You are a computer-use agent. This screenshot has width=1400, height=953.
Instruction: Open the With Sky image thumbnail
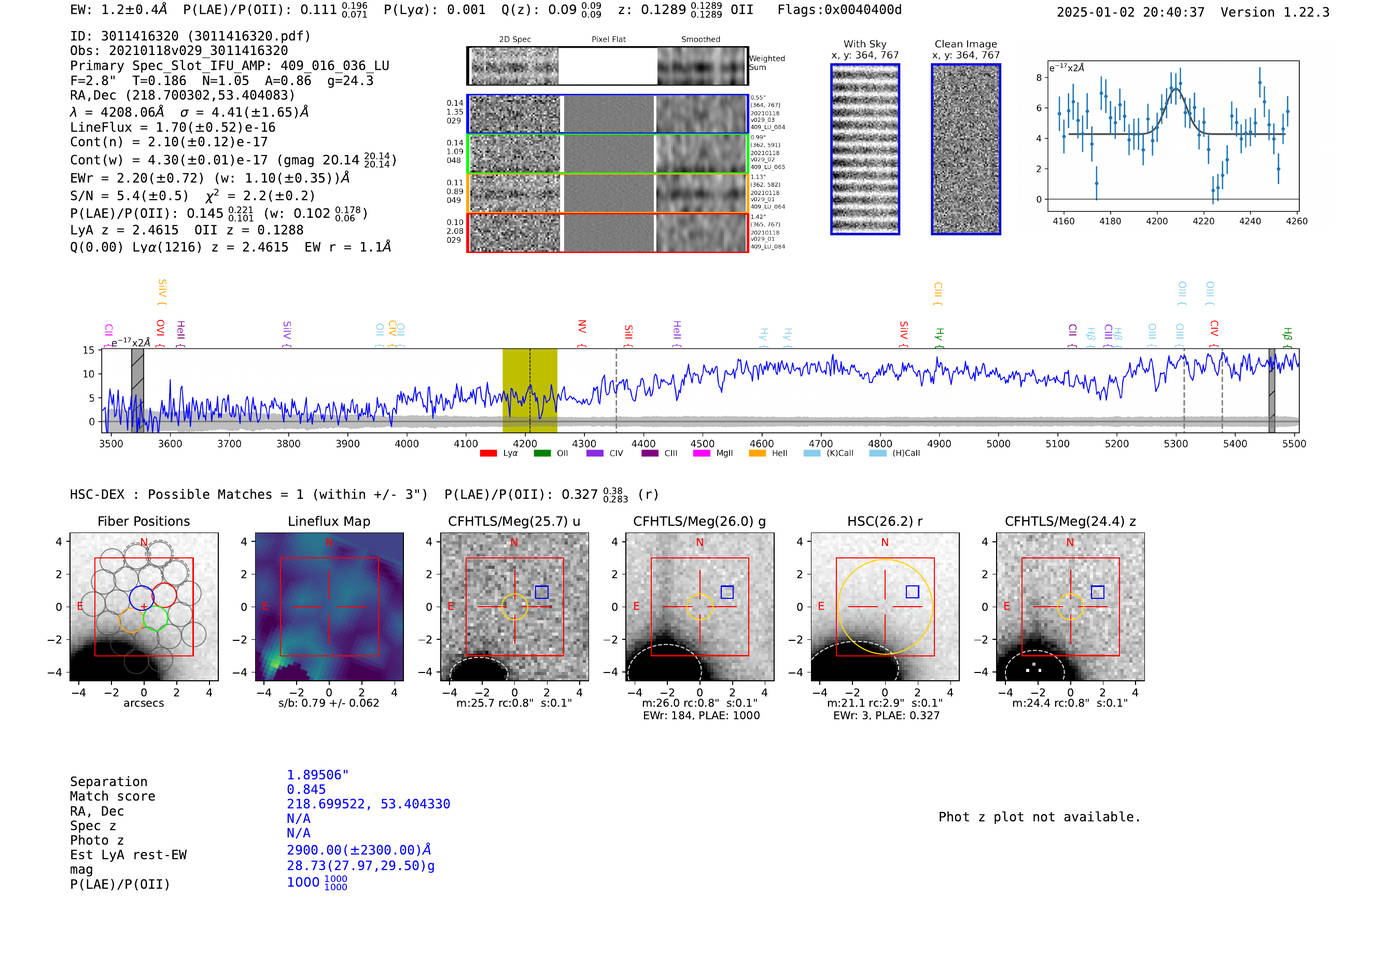pyautogui.click(x=865, y=149)
